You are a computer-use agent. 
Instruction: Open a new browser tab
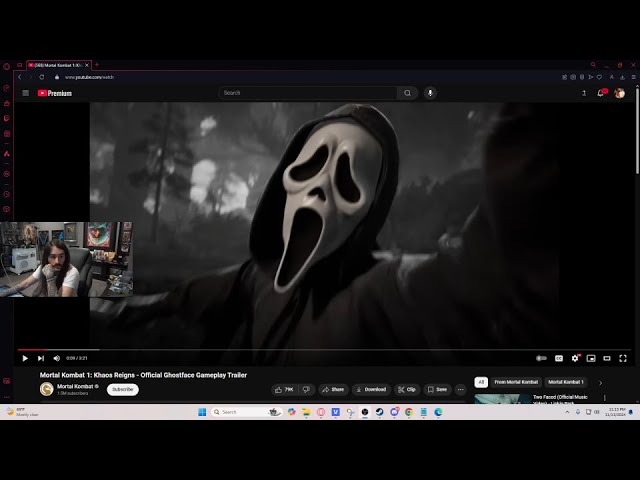coord(97,64)
